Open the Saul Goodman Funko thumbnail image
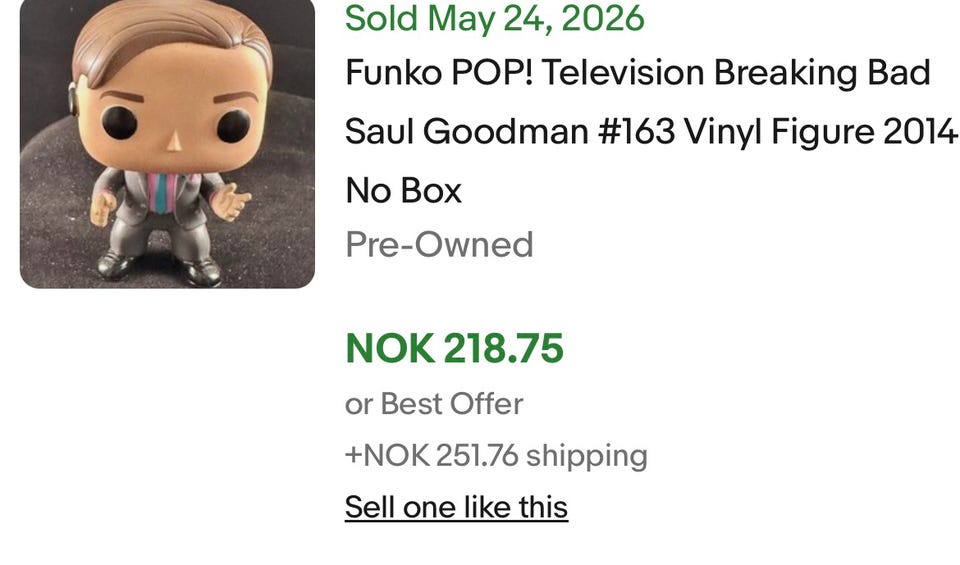The width and height of the screenshot is (960, 565). [x=167, y=144]
